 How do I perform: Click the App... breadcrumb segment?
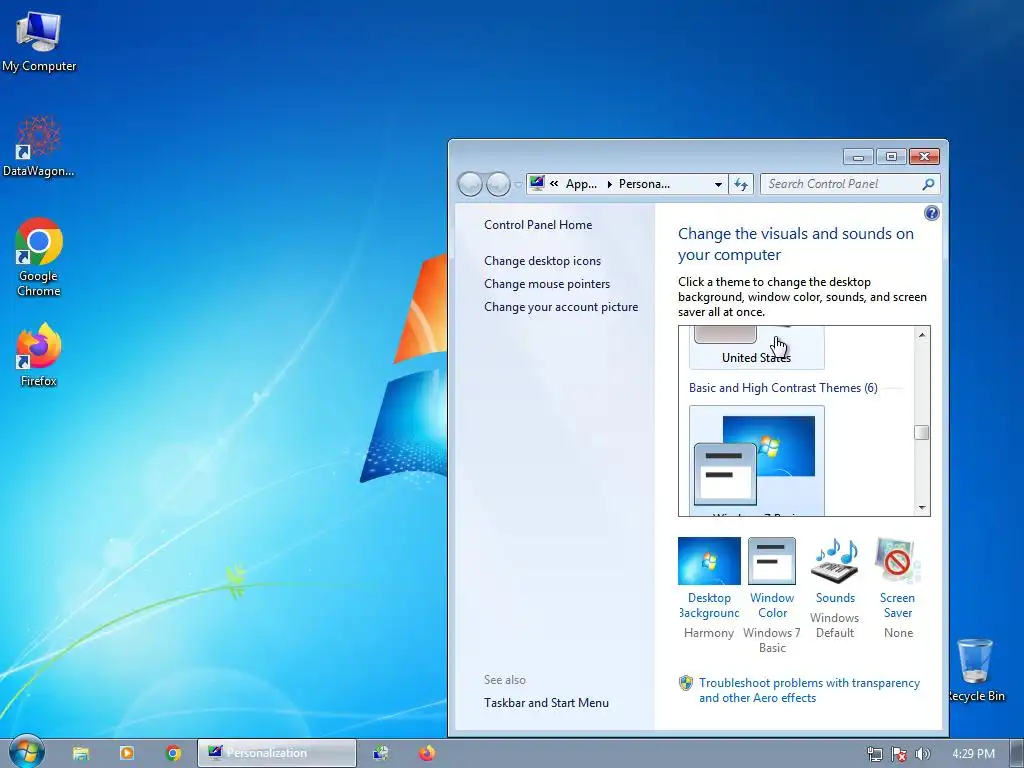(x=581, y=184)
